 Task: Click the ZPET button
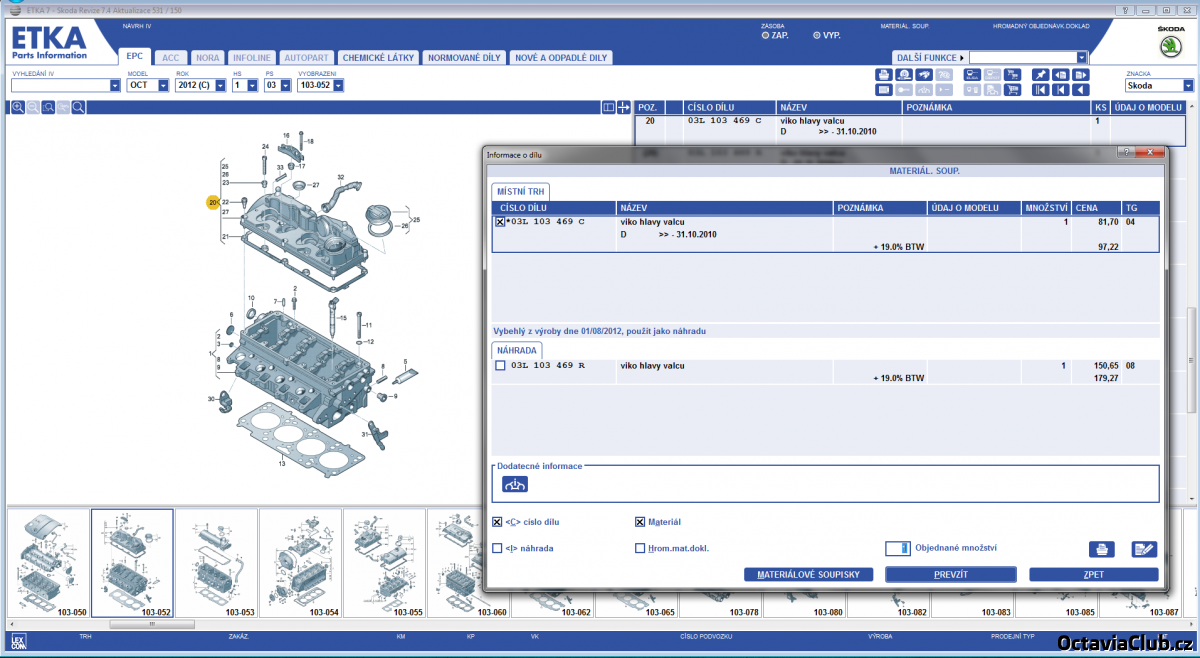(x=1093, y=575)
